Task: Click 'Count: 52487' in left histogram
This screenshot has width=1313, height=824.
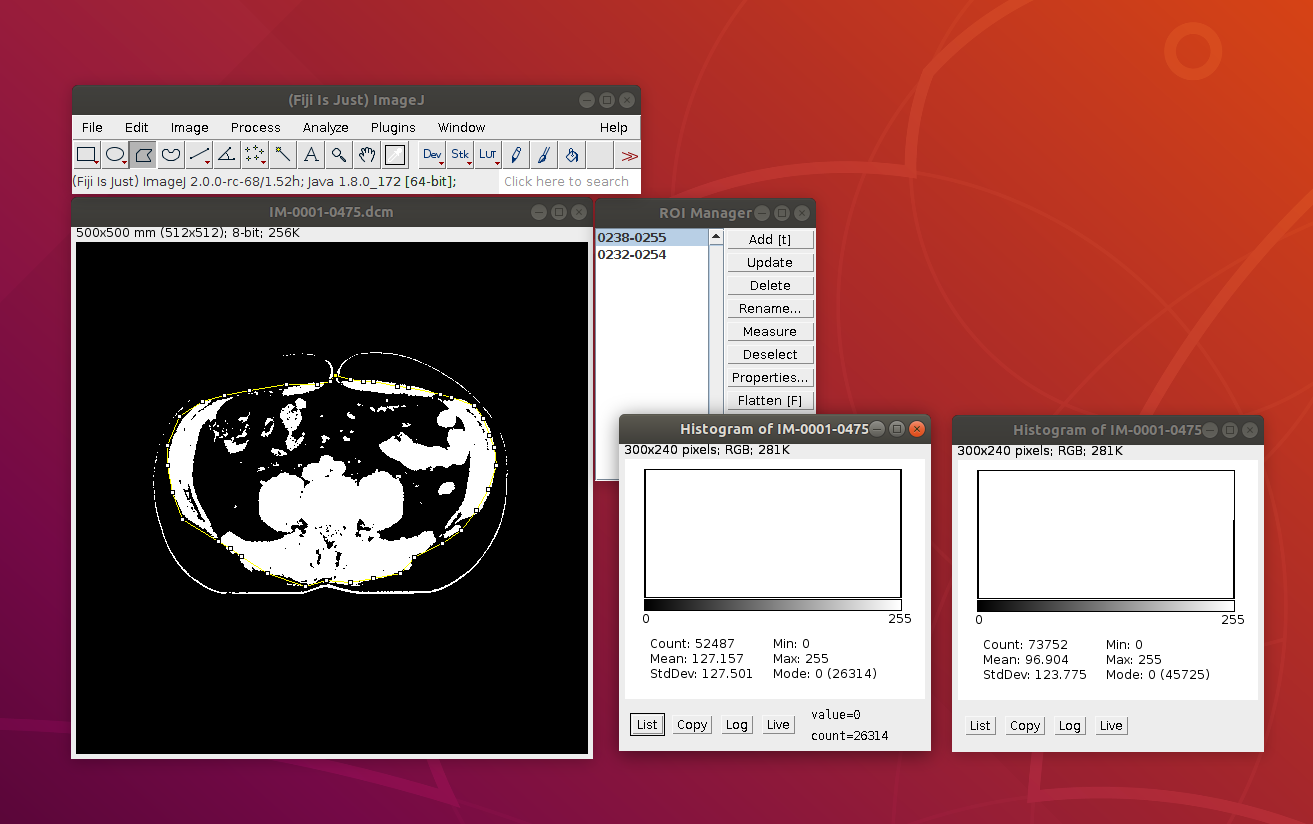Action: (x=691, y=644)
